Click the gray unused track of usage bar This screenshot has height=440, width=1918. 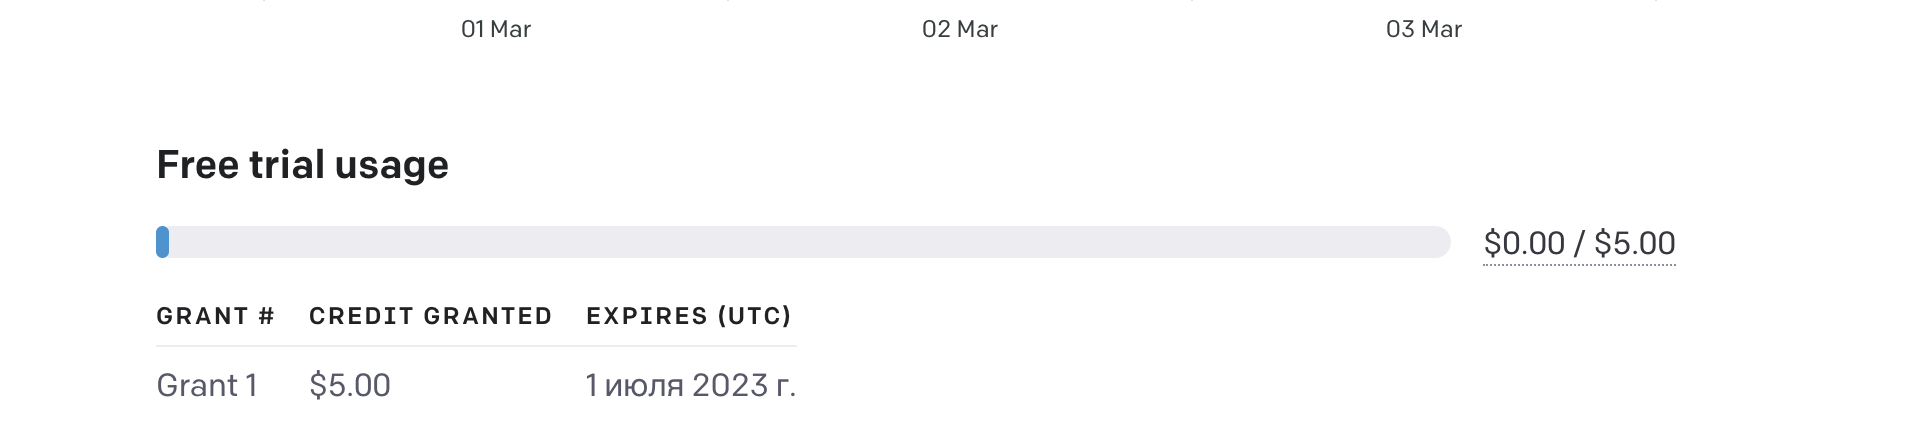point(800,242)
